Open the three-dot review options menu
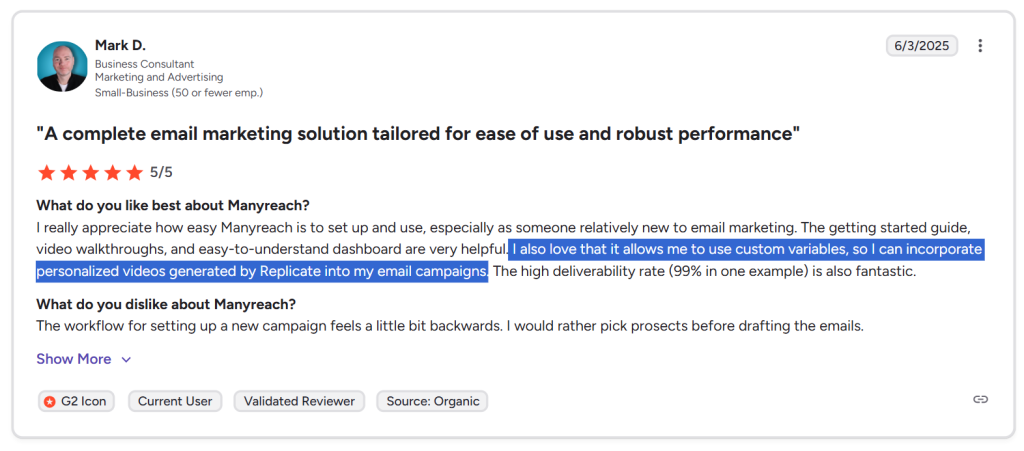 point(980,46)
